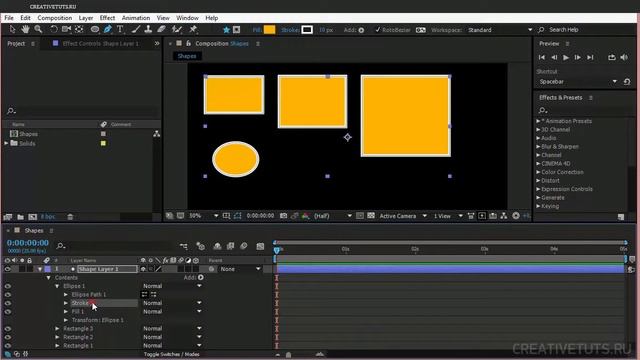Select the Hand tool
The height and width of the screenshot is (360, 640).
(25, 29)
